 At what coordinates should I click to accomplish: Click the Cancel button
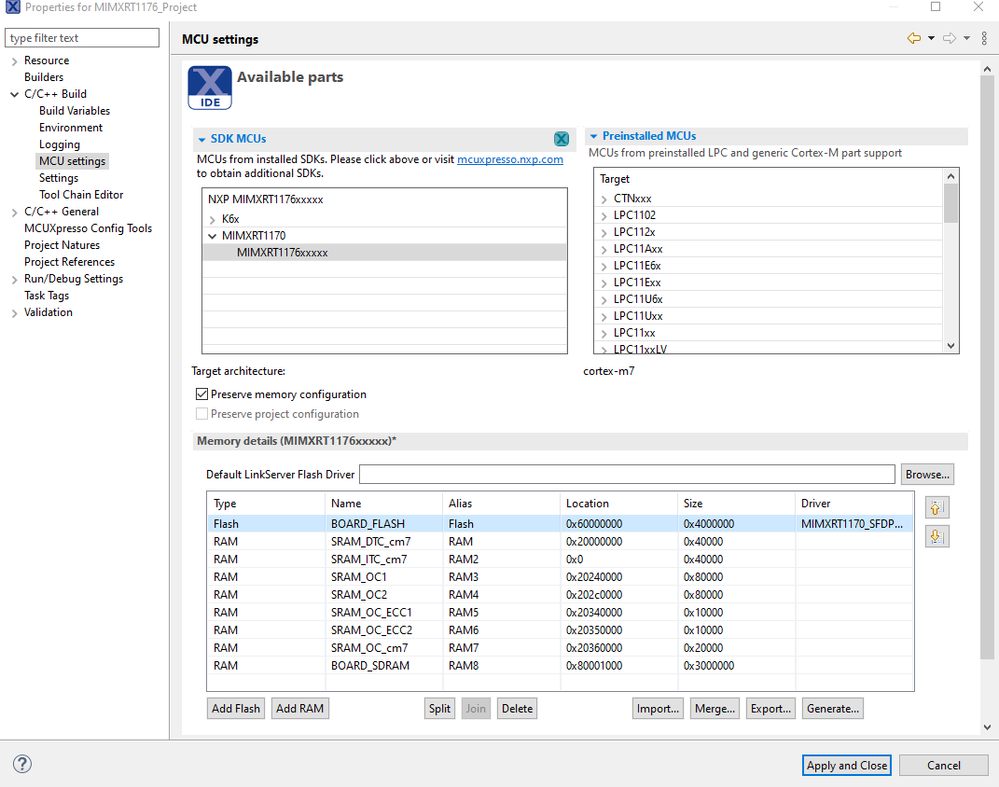944,765
